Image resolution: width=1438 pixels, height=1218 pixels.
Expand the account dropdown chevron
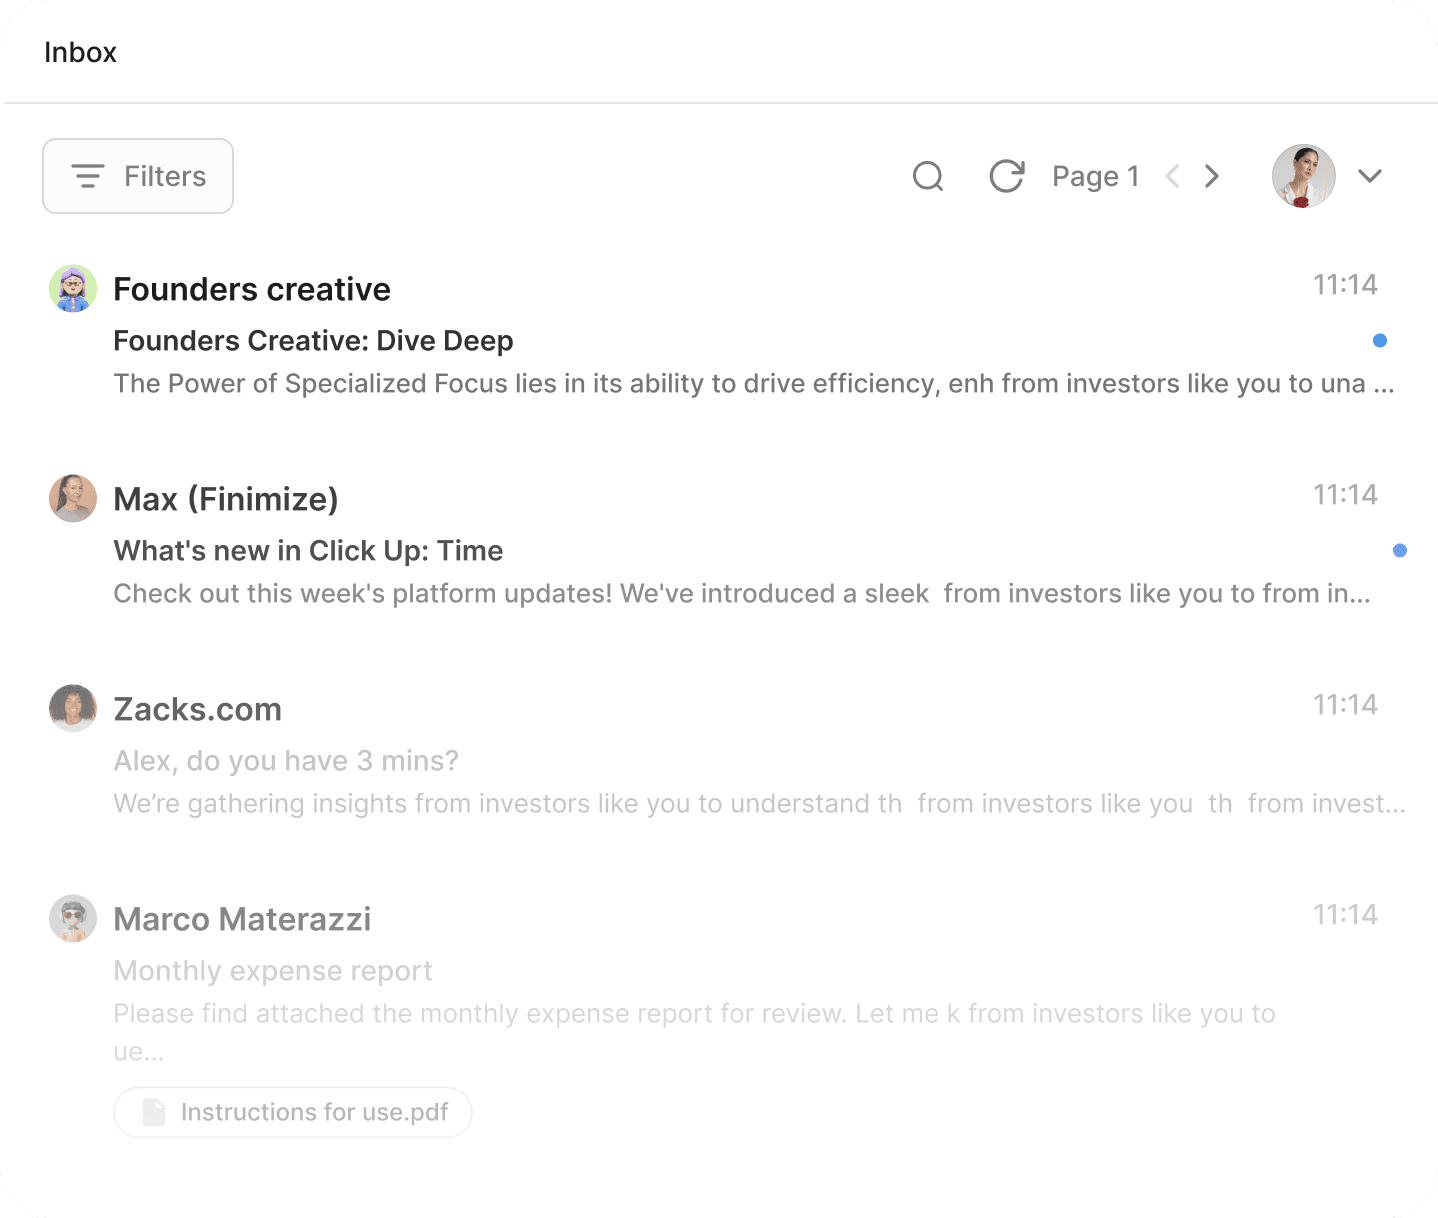(1370, 176)
